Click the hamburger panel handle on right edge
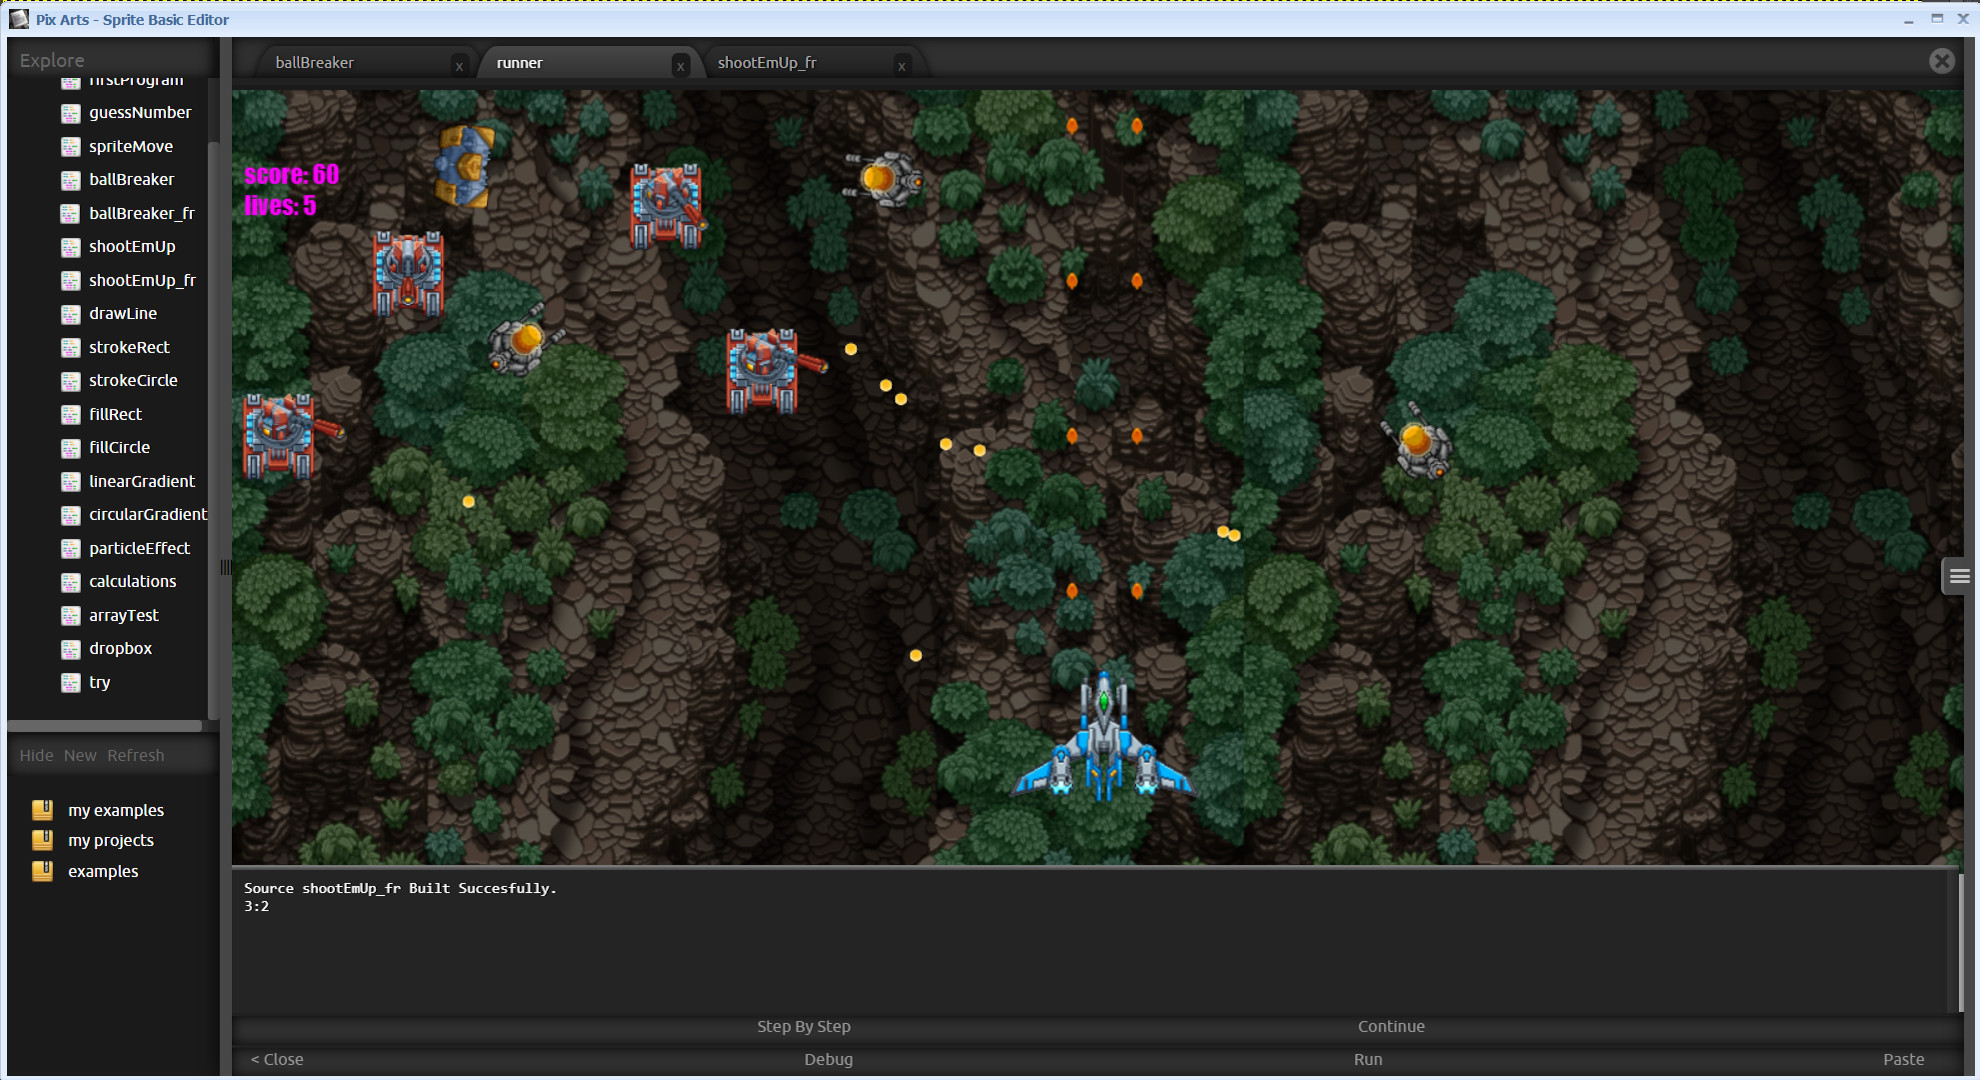 tap(1958, 575)
